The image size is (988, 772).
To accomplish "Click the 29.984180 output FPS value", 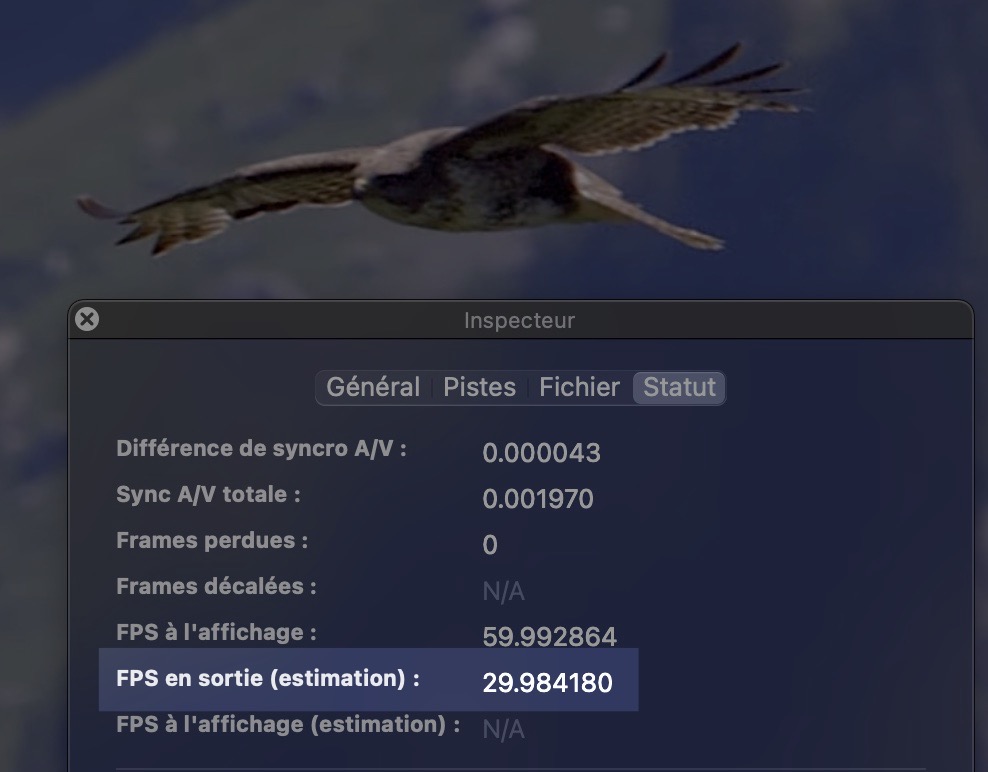I will coord(548,683).
